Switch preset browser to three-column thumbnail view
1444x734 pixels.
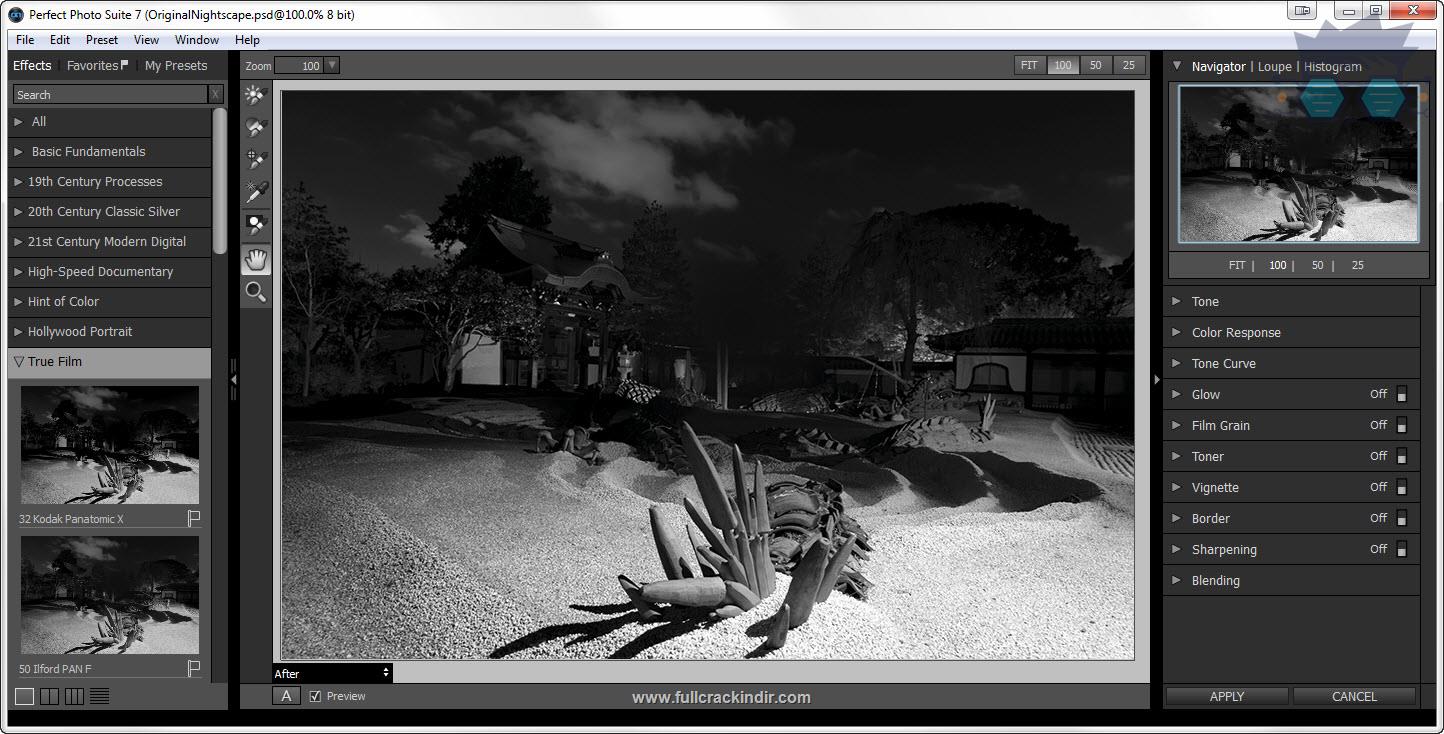pyautogui.click(x=74, y=696)
